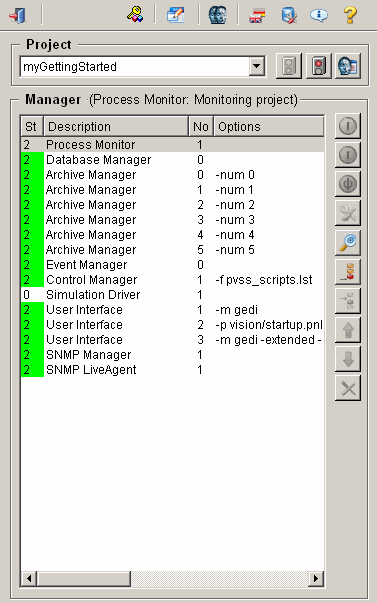The height and width of the screenshot is (603, 377).
Task: Click the top grey start manager button
Action: tap(348, 126)
